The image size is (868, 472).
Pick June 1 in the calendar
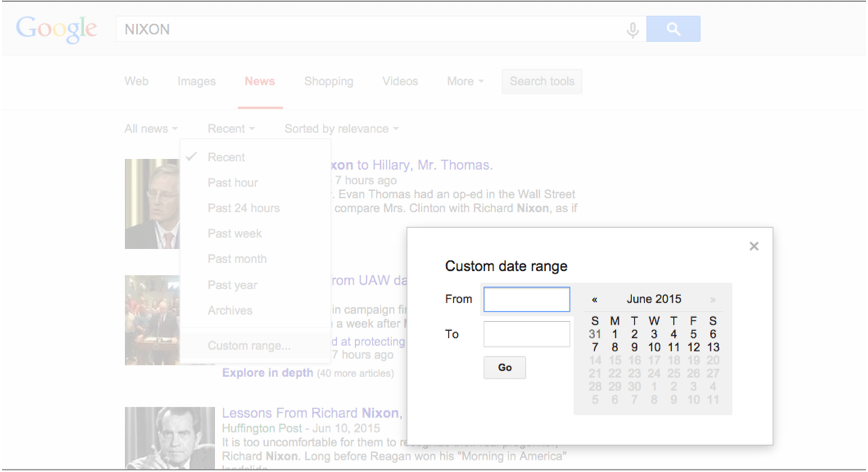614,334
